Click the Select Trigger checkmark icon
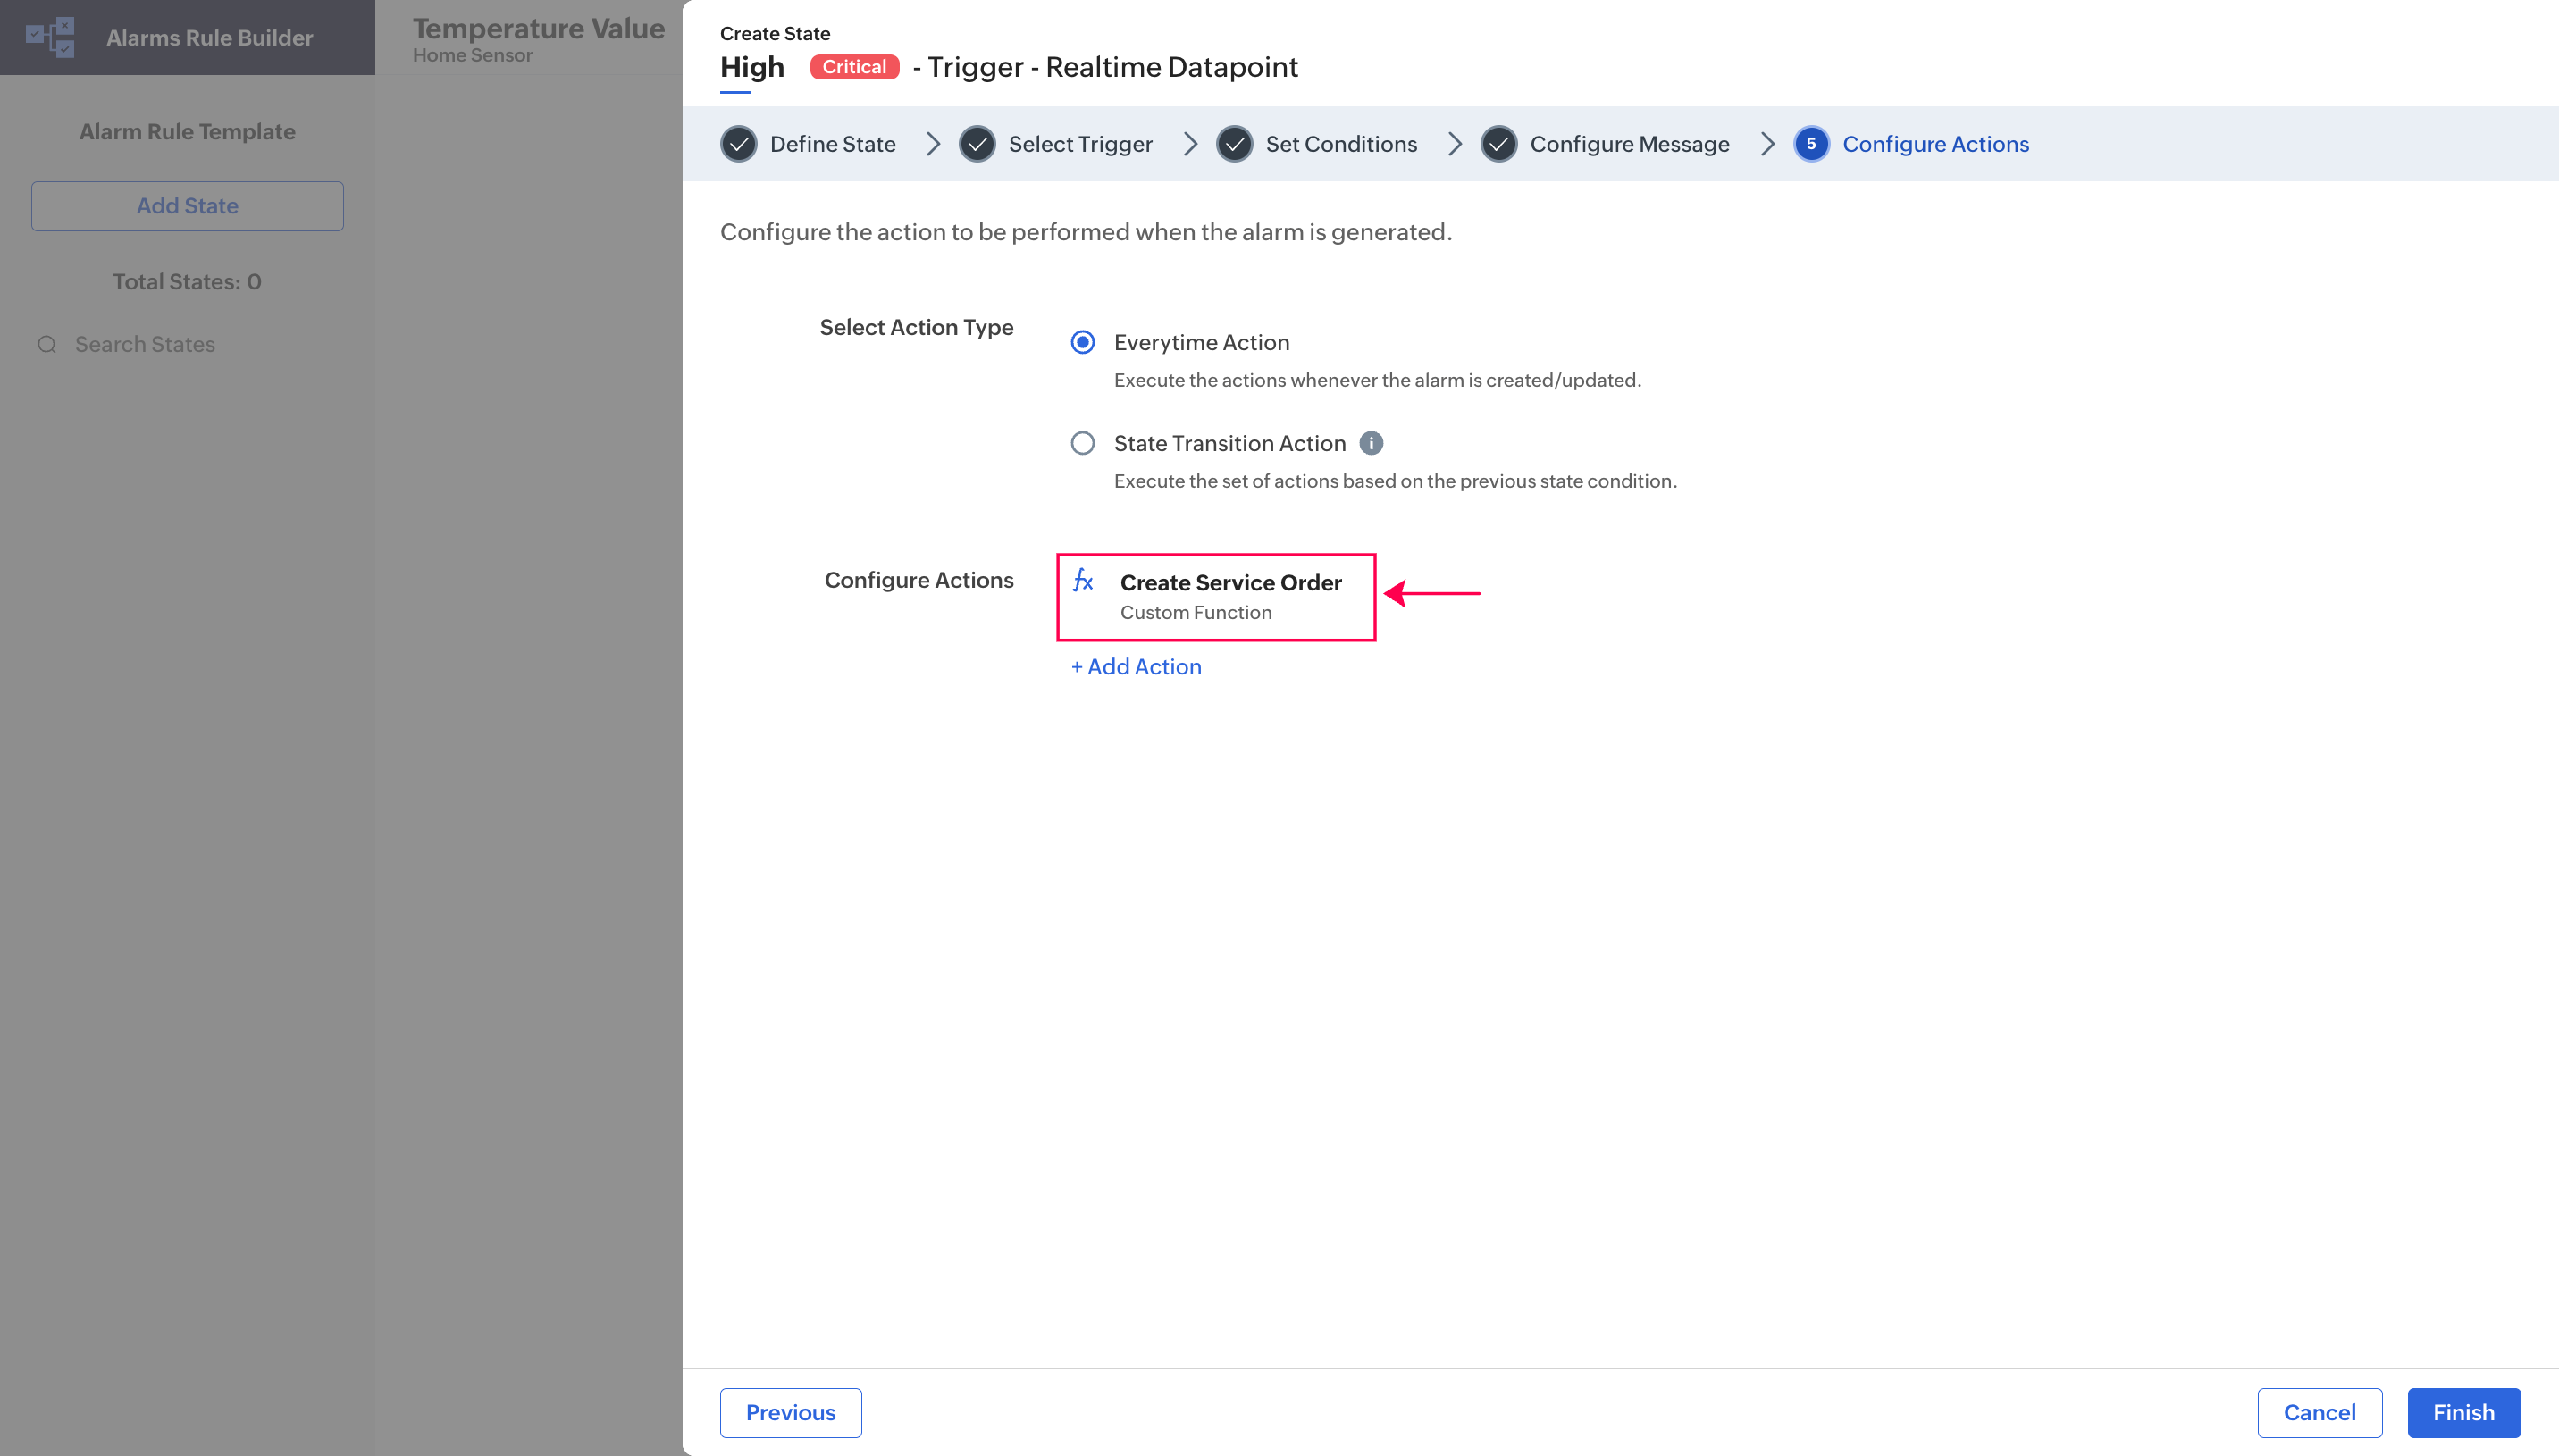The width and height of the screenshot is (2559, 1456). click(977, 144)
